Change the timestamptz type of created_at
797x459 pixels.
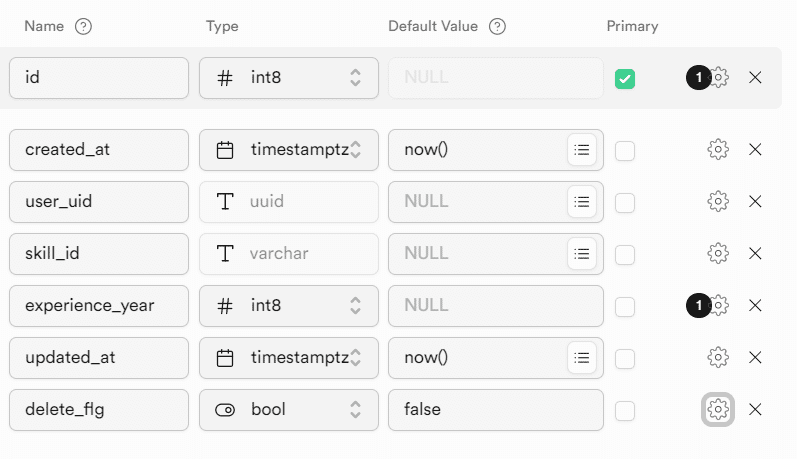(x=289, y=150)
